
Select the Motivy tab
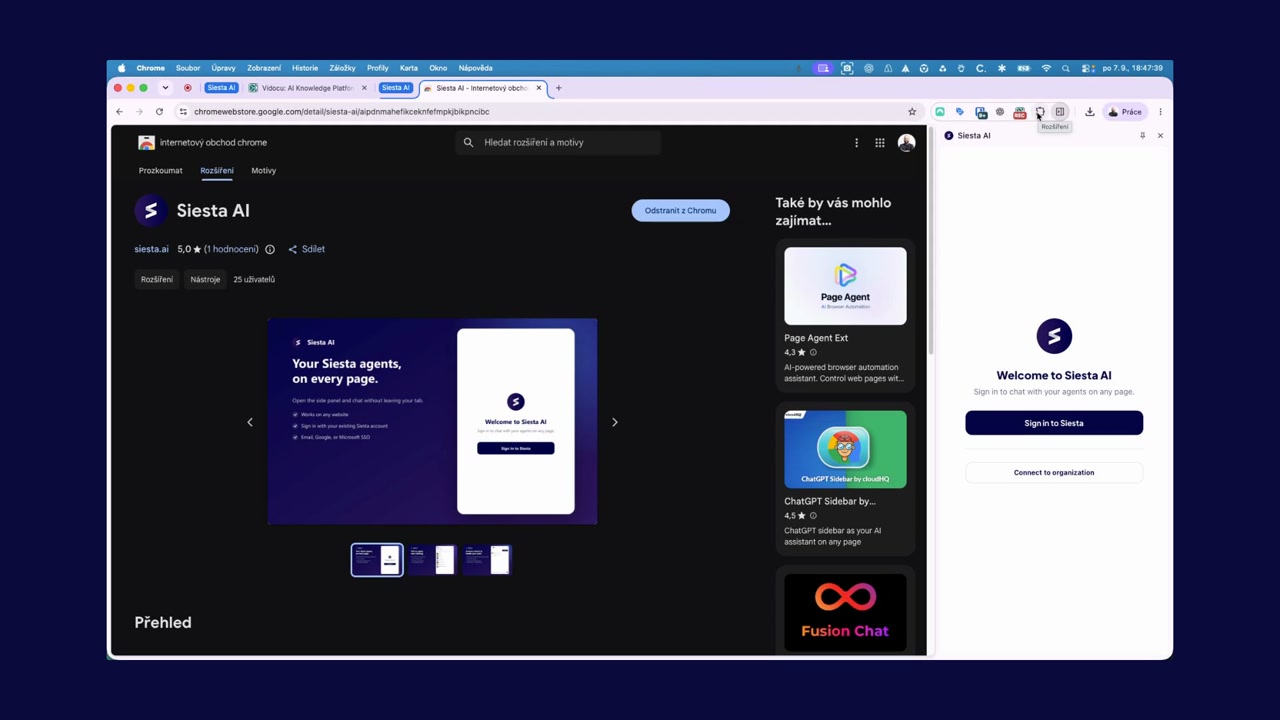[264, 171]
